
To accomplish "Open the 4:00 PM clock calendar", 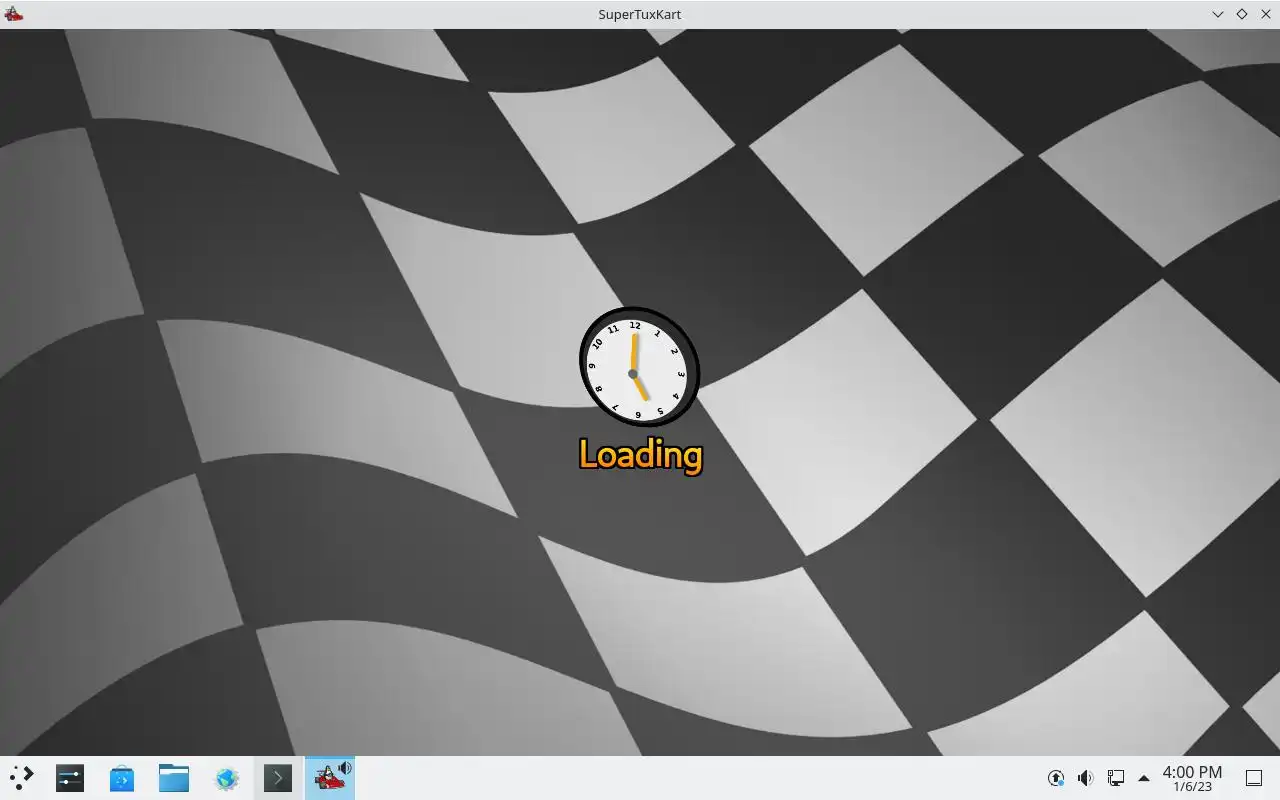I will 1192,778.
